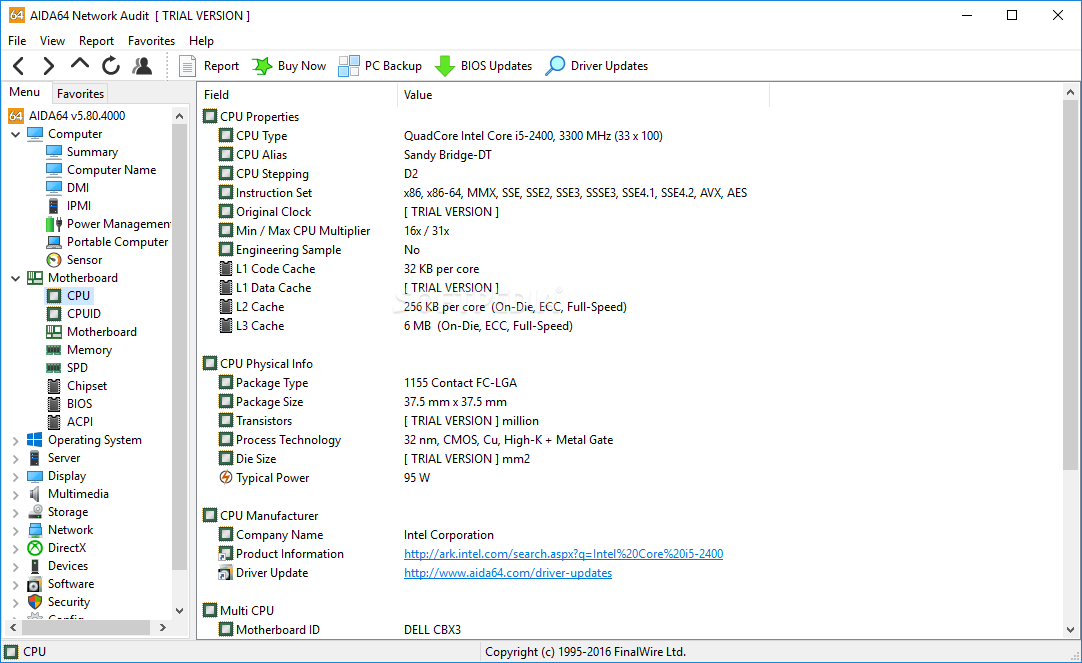This screenshot has height=663, width=1082.
Task: Open PC Backup from the toolbar
Action: click(380, 66)
